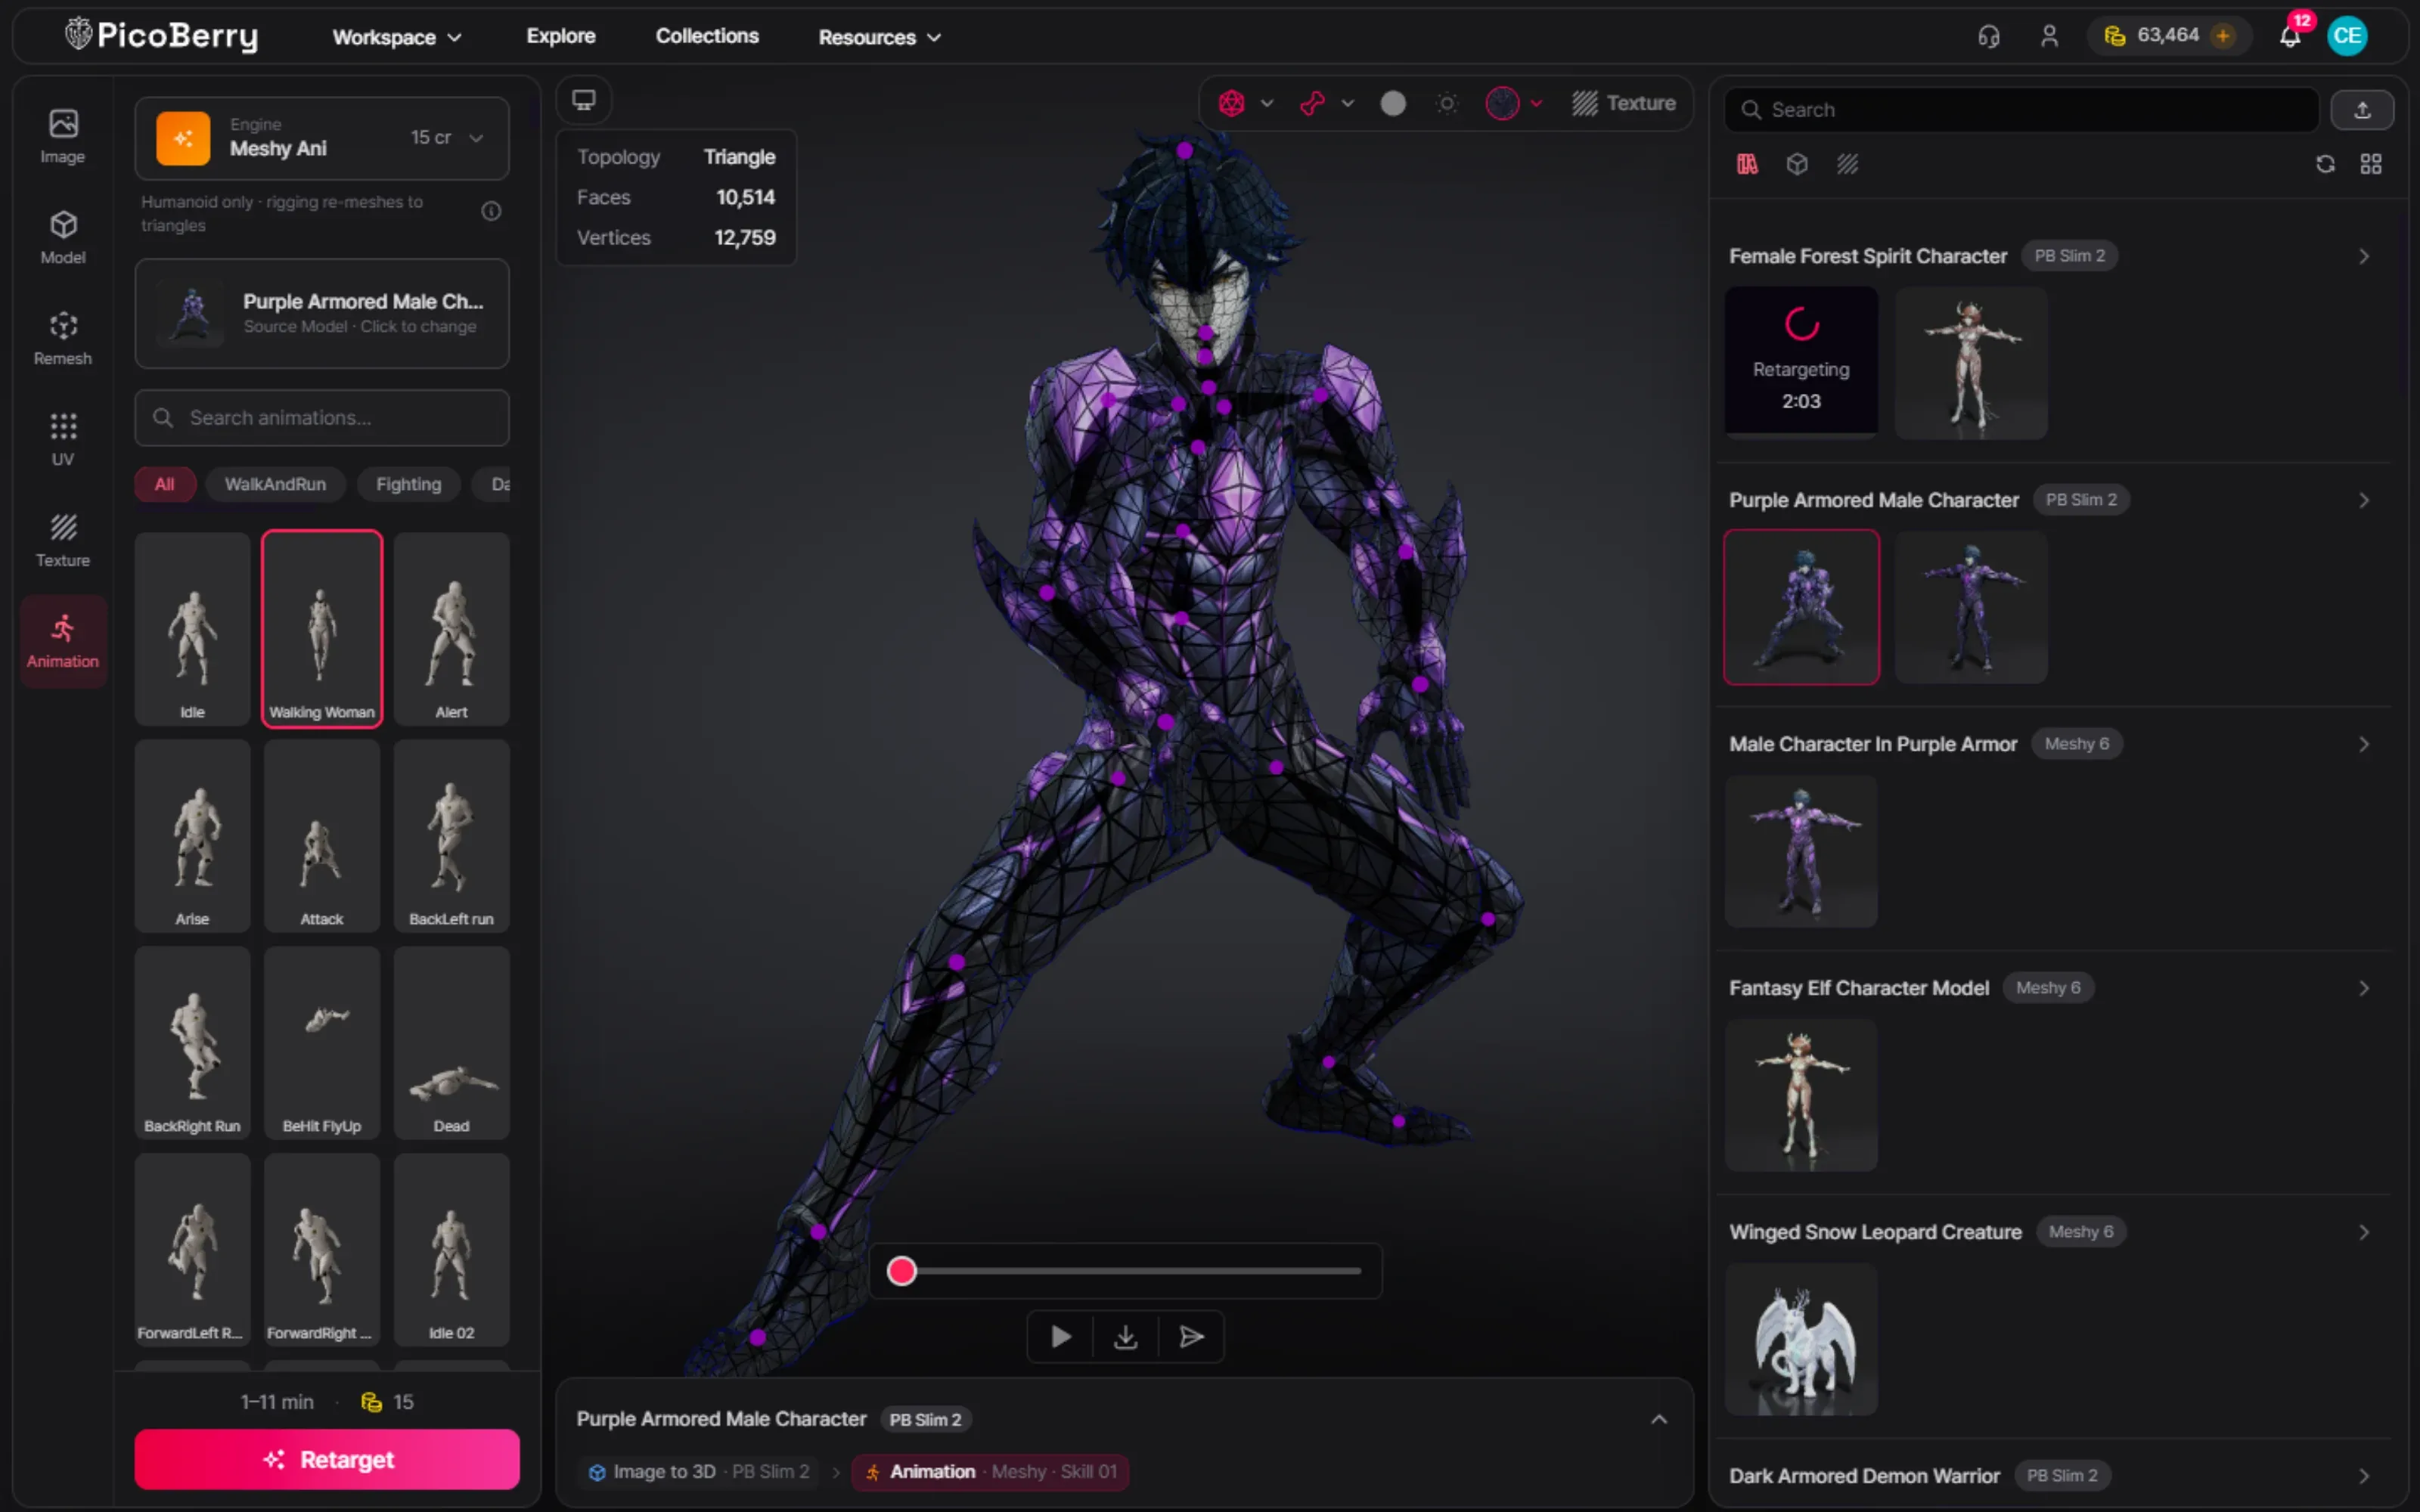The image size is (2420, 1512).
Task: Open the headset support icon
Action: coord(1988,37)
